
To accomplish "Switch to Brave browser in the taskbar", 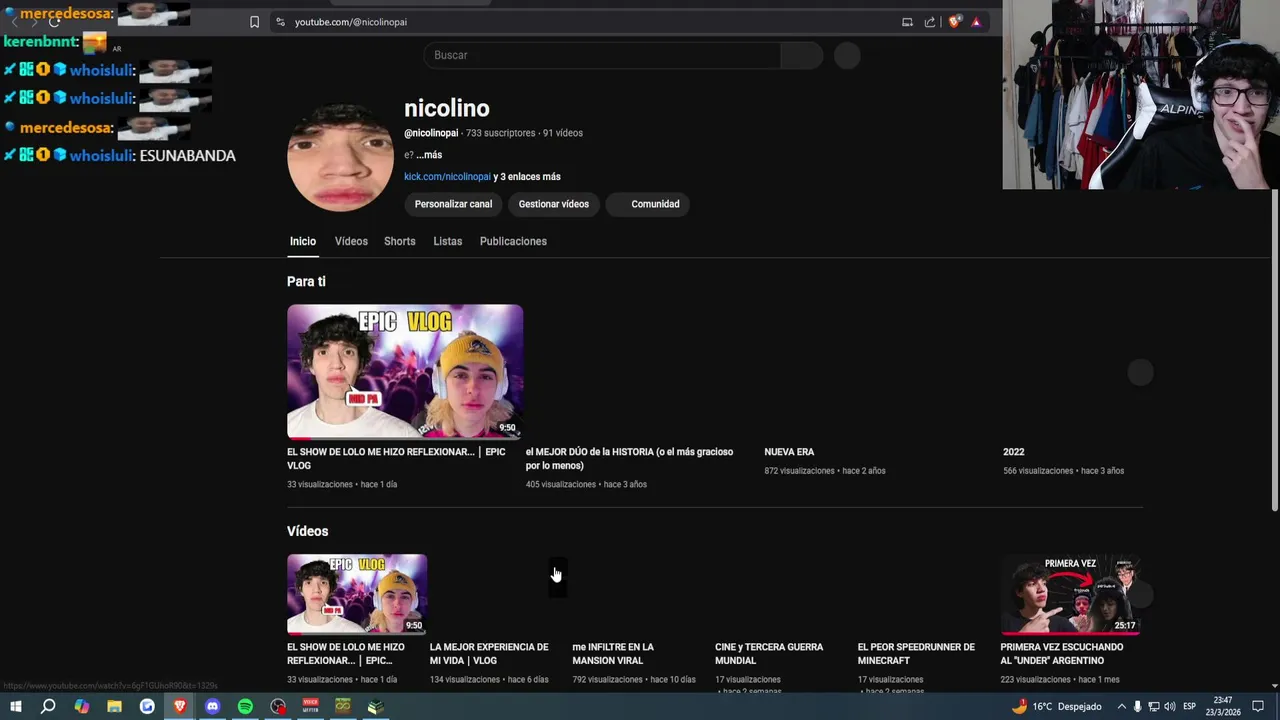I will (180, 706).
